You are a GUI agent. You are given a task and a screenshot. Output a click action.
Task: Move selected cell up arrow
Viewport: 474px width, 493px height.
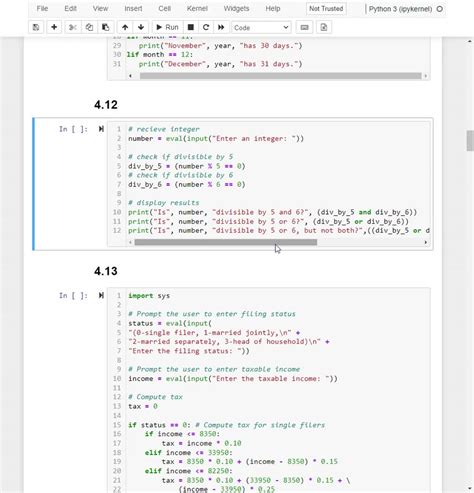click(125, 27)
